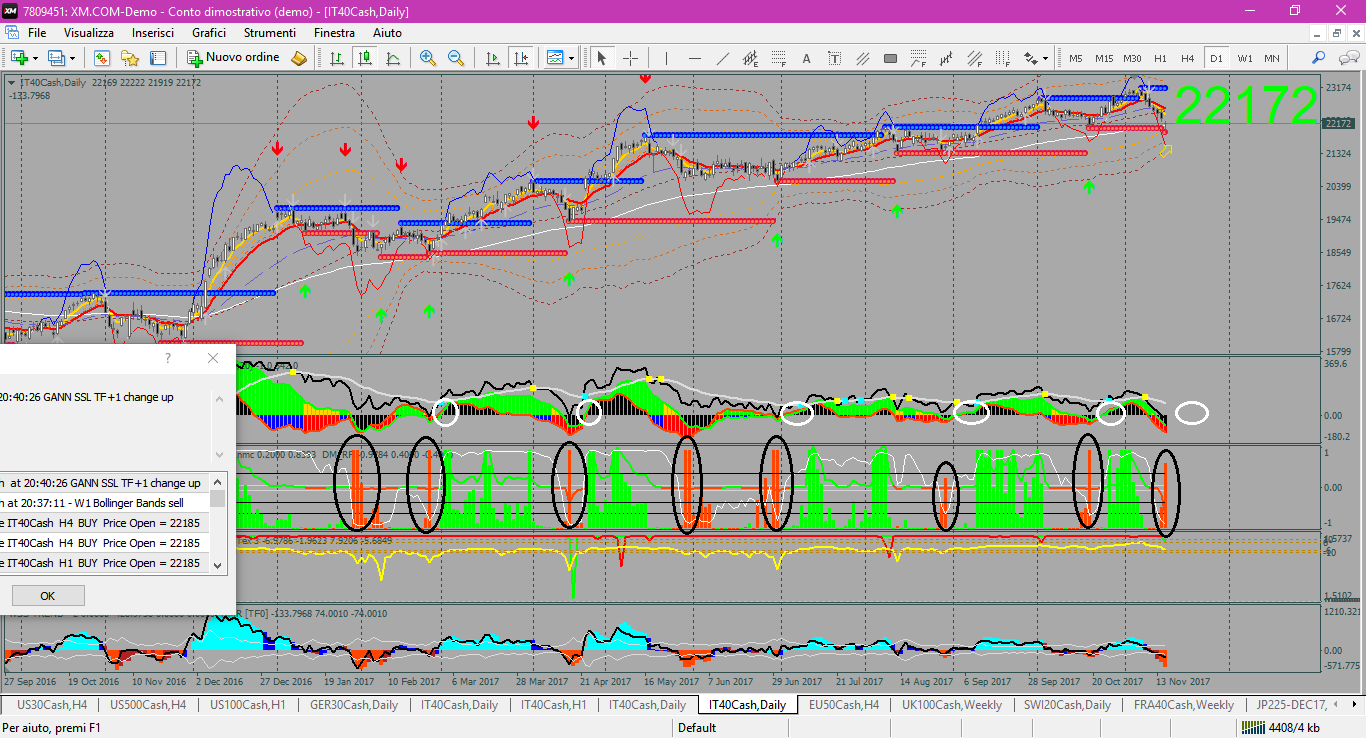The image size is (1366, 738).
Task: Insert arrows symbol tool
Action: [x=1029, y=58]
